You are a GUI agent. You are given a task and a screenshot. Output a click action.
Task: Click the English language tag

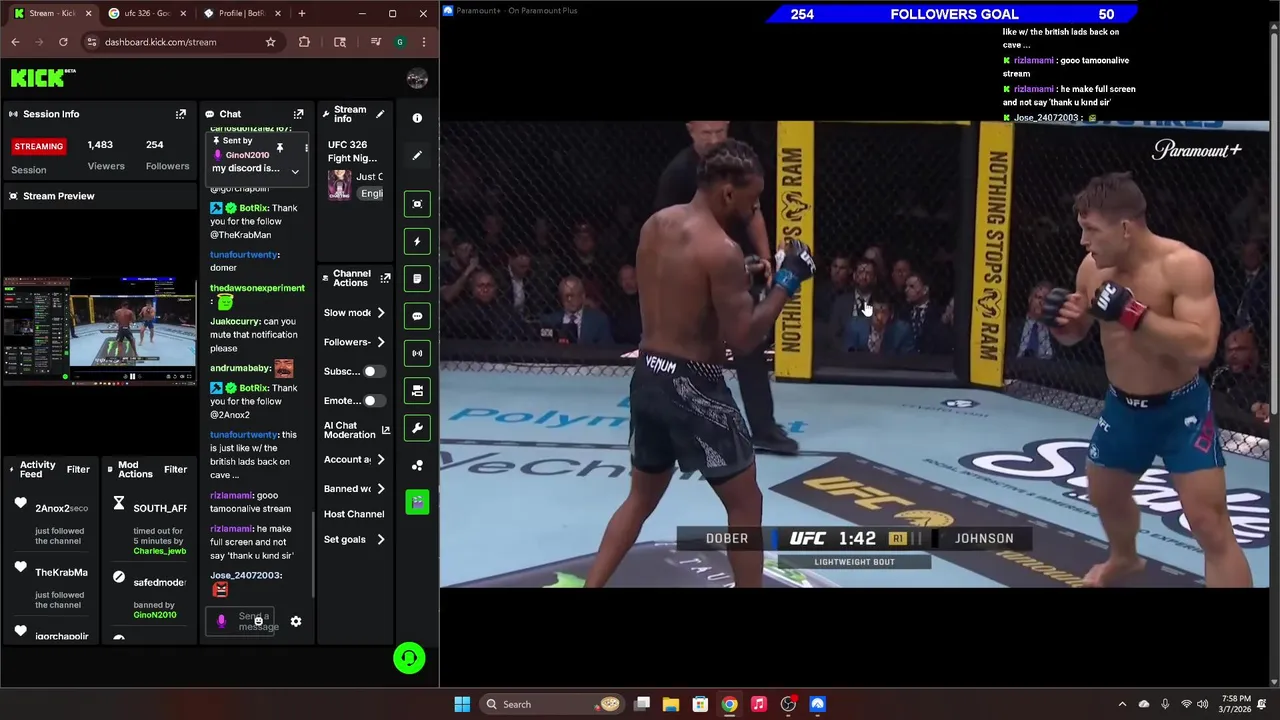tap(372, 193)
